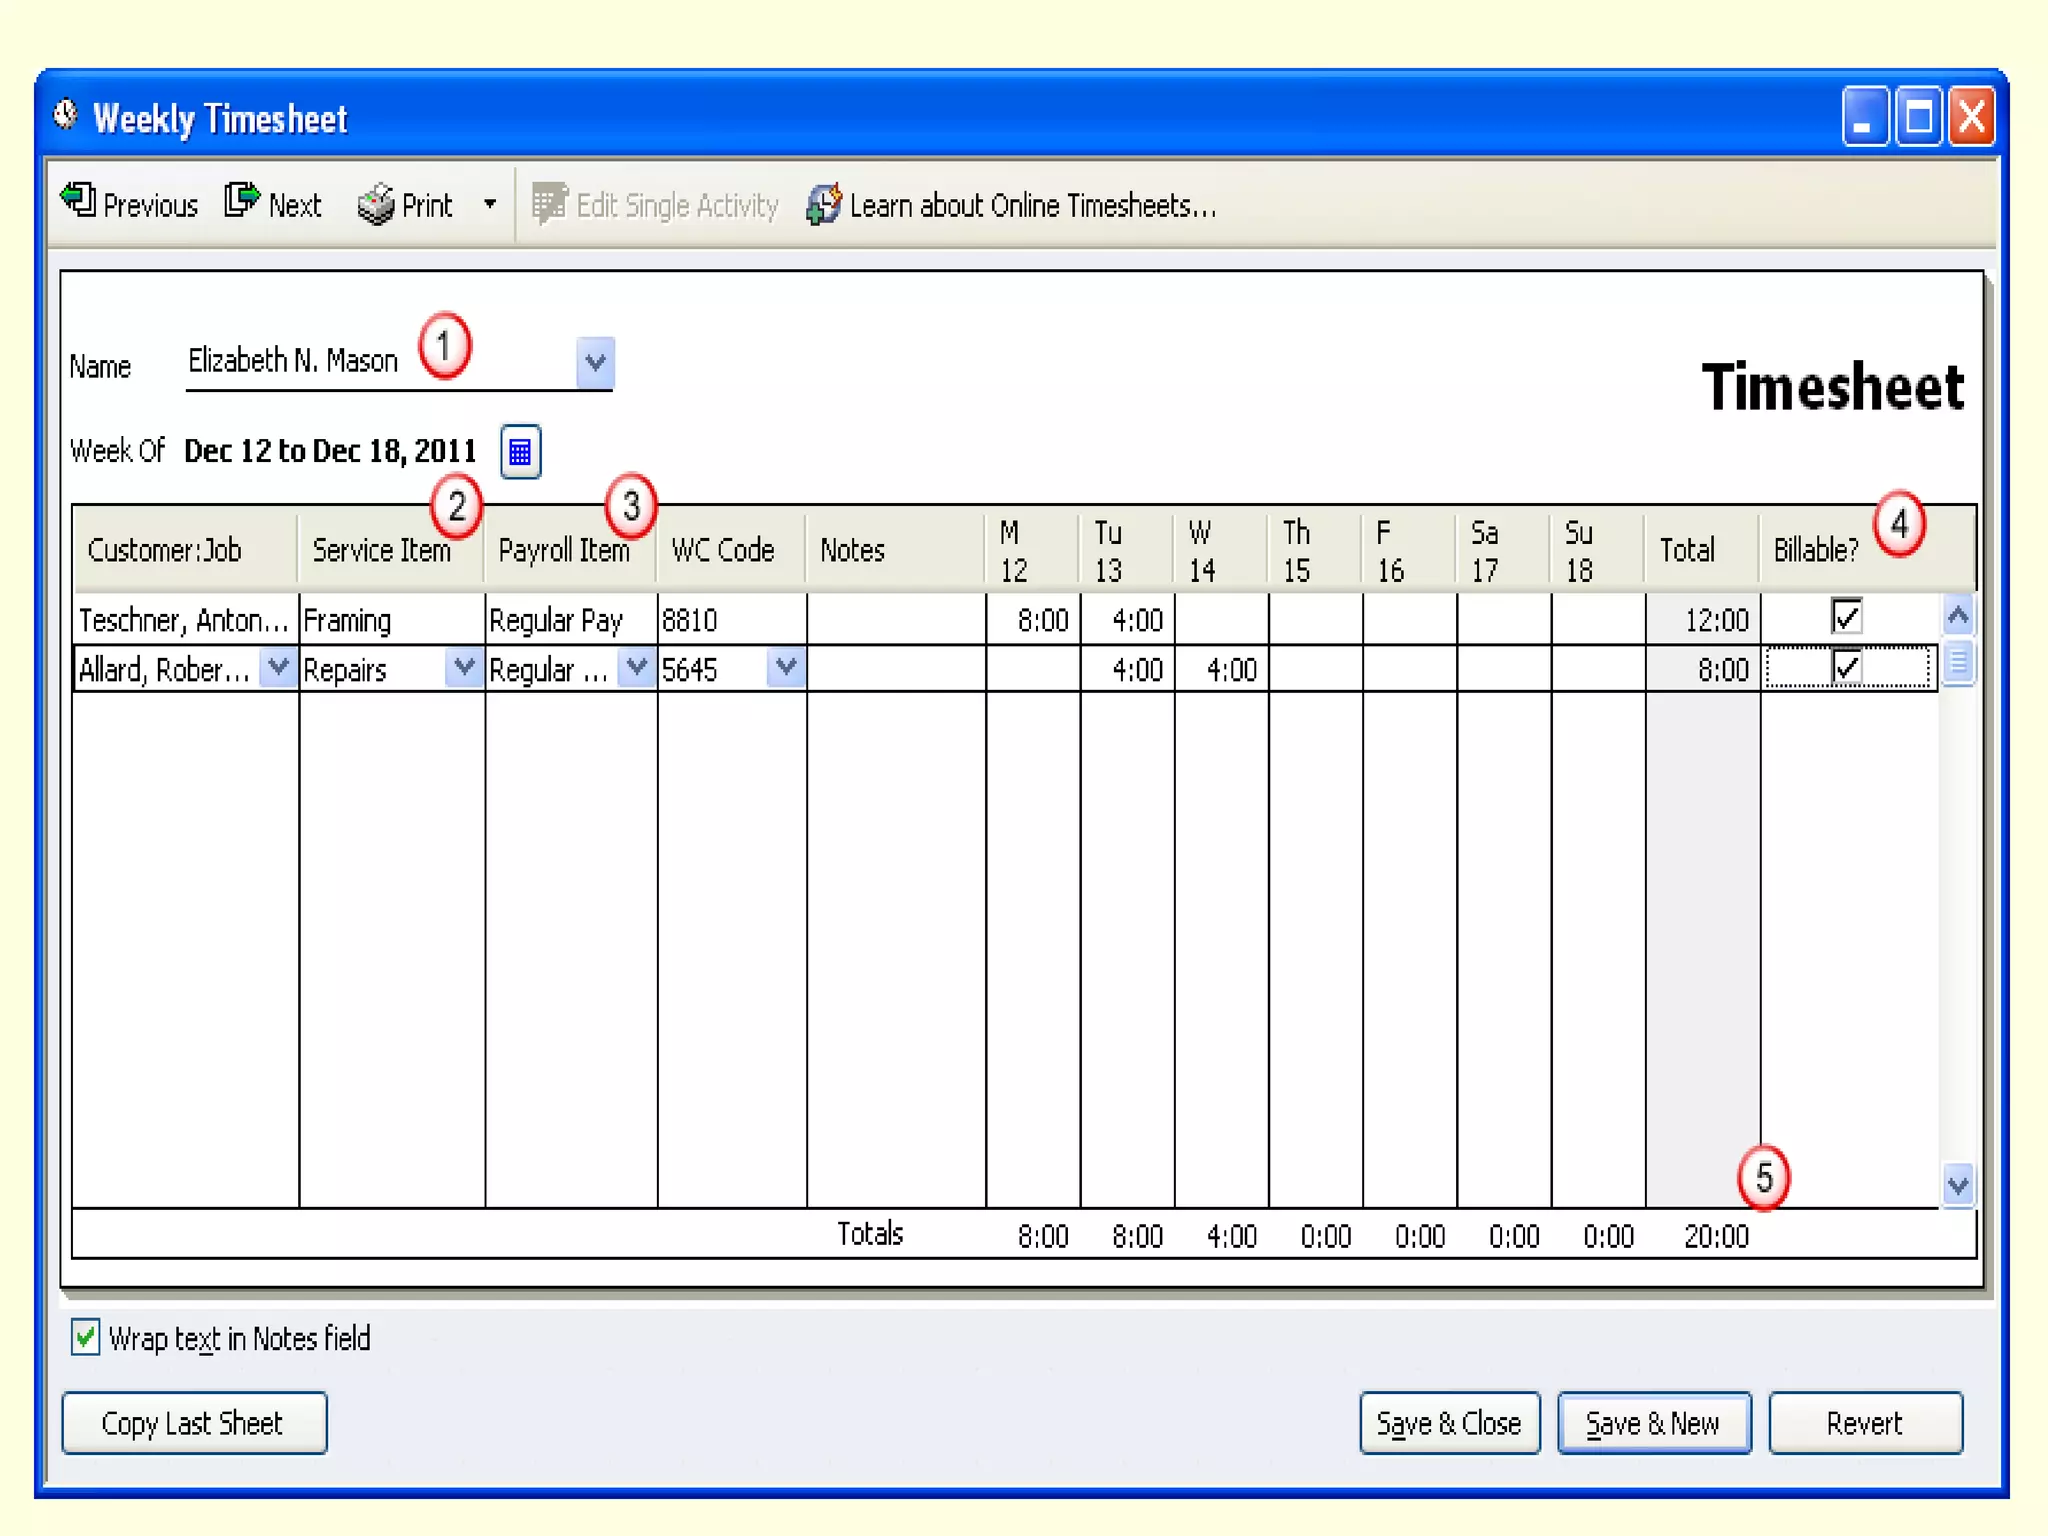Click Learn about Online Timesheets
Image resolution: width=2048 pixels, height=1536 pixels.
(1012, 205)
